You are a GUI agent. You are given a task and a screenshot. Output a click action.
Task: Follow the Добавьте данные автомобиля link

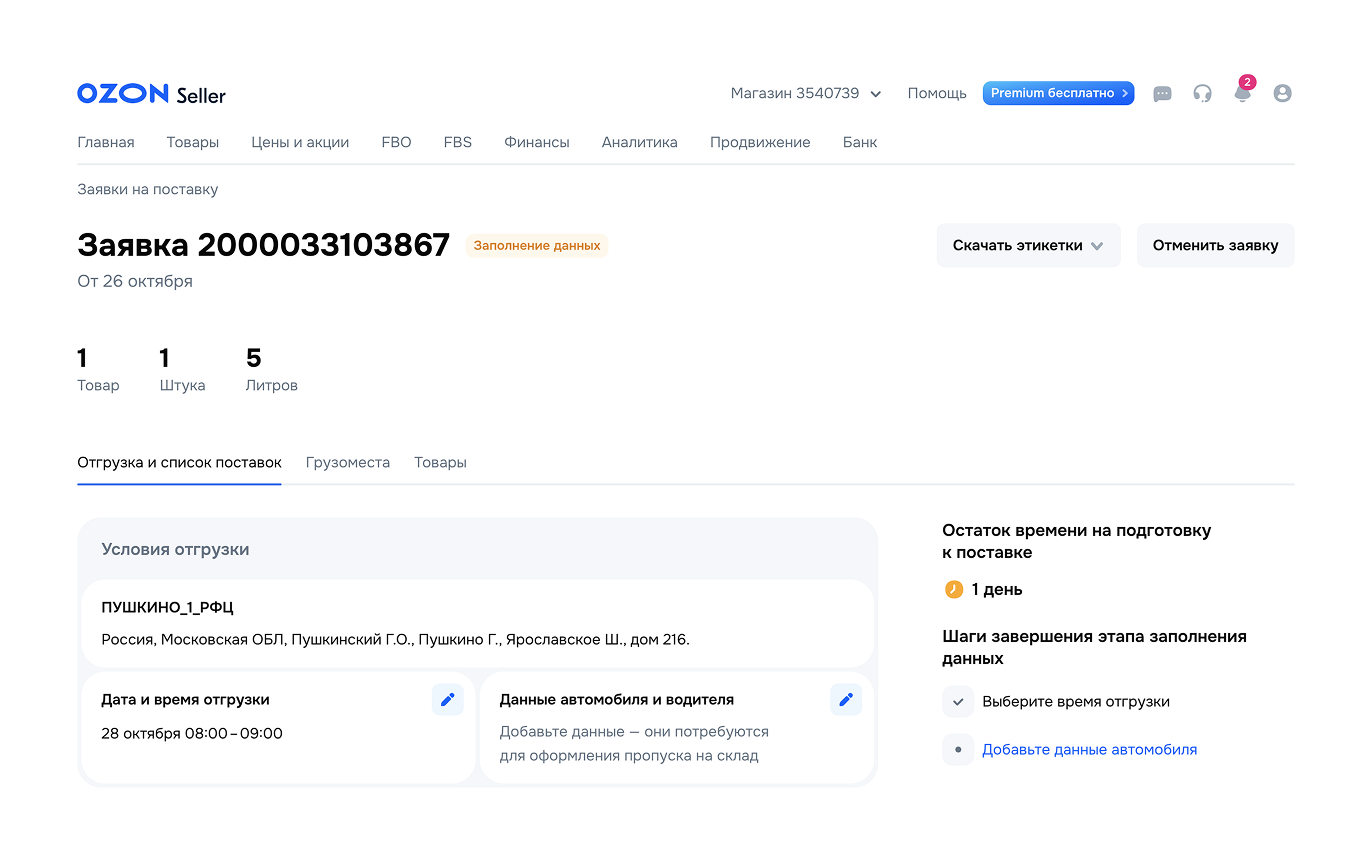point(1089,749)
